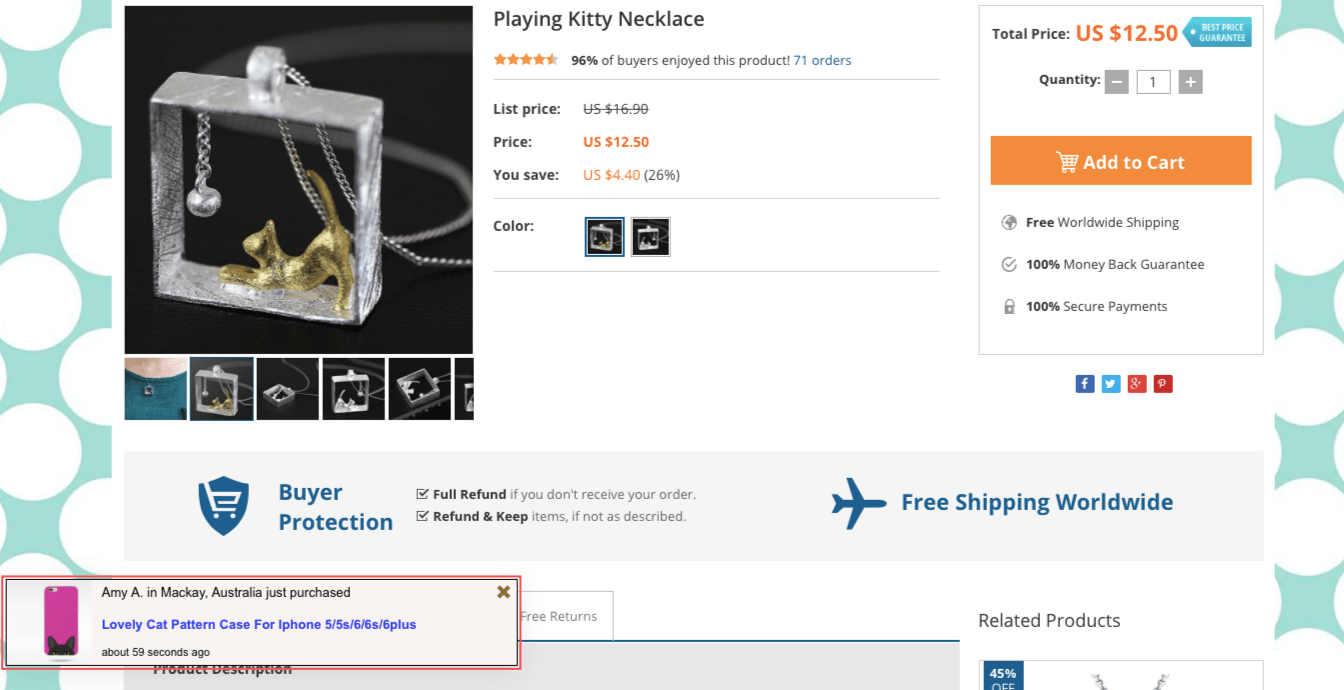This screenshot has width=1344, height=690.
Task: Click the Best Price Guarantee badge
Action: pos(1218,32)
